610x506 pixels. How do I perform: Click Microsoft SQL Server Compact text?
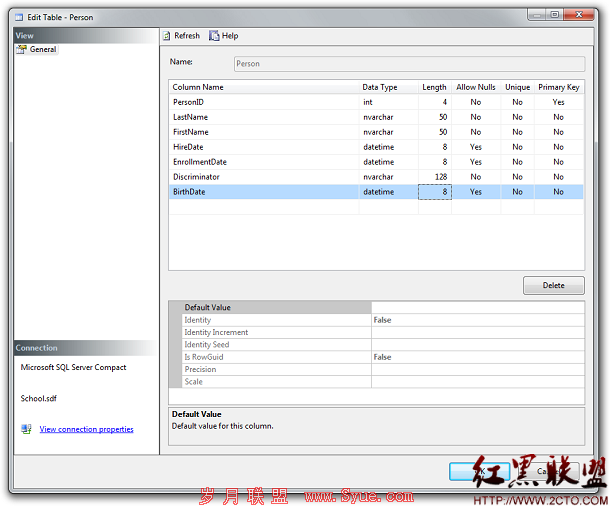73,367
